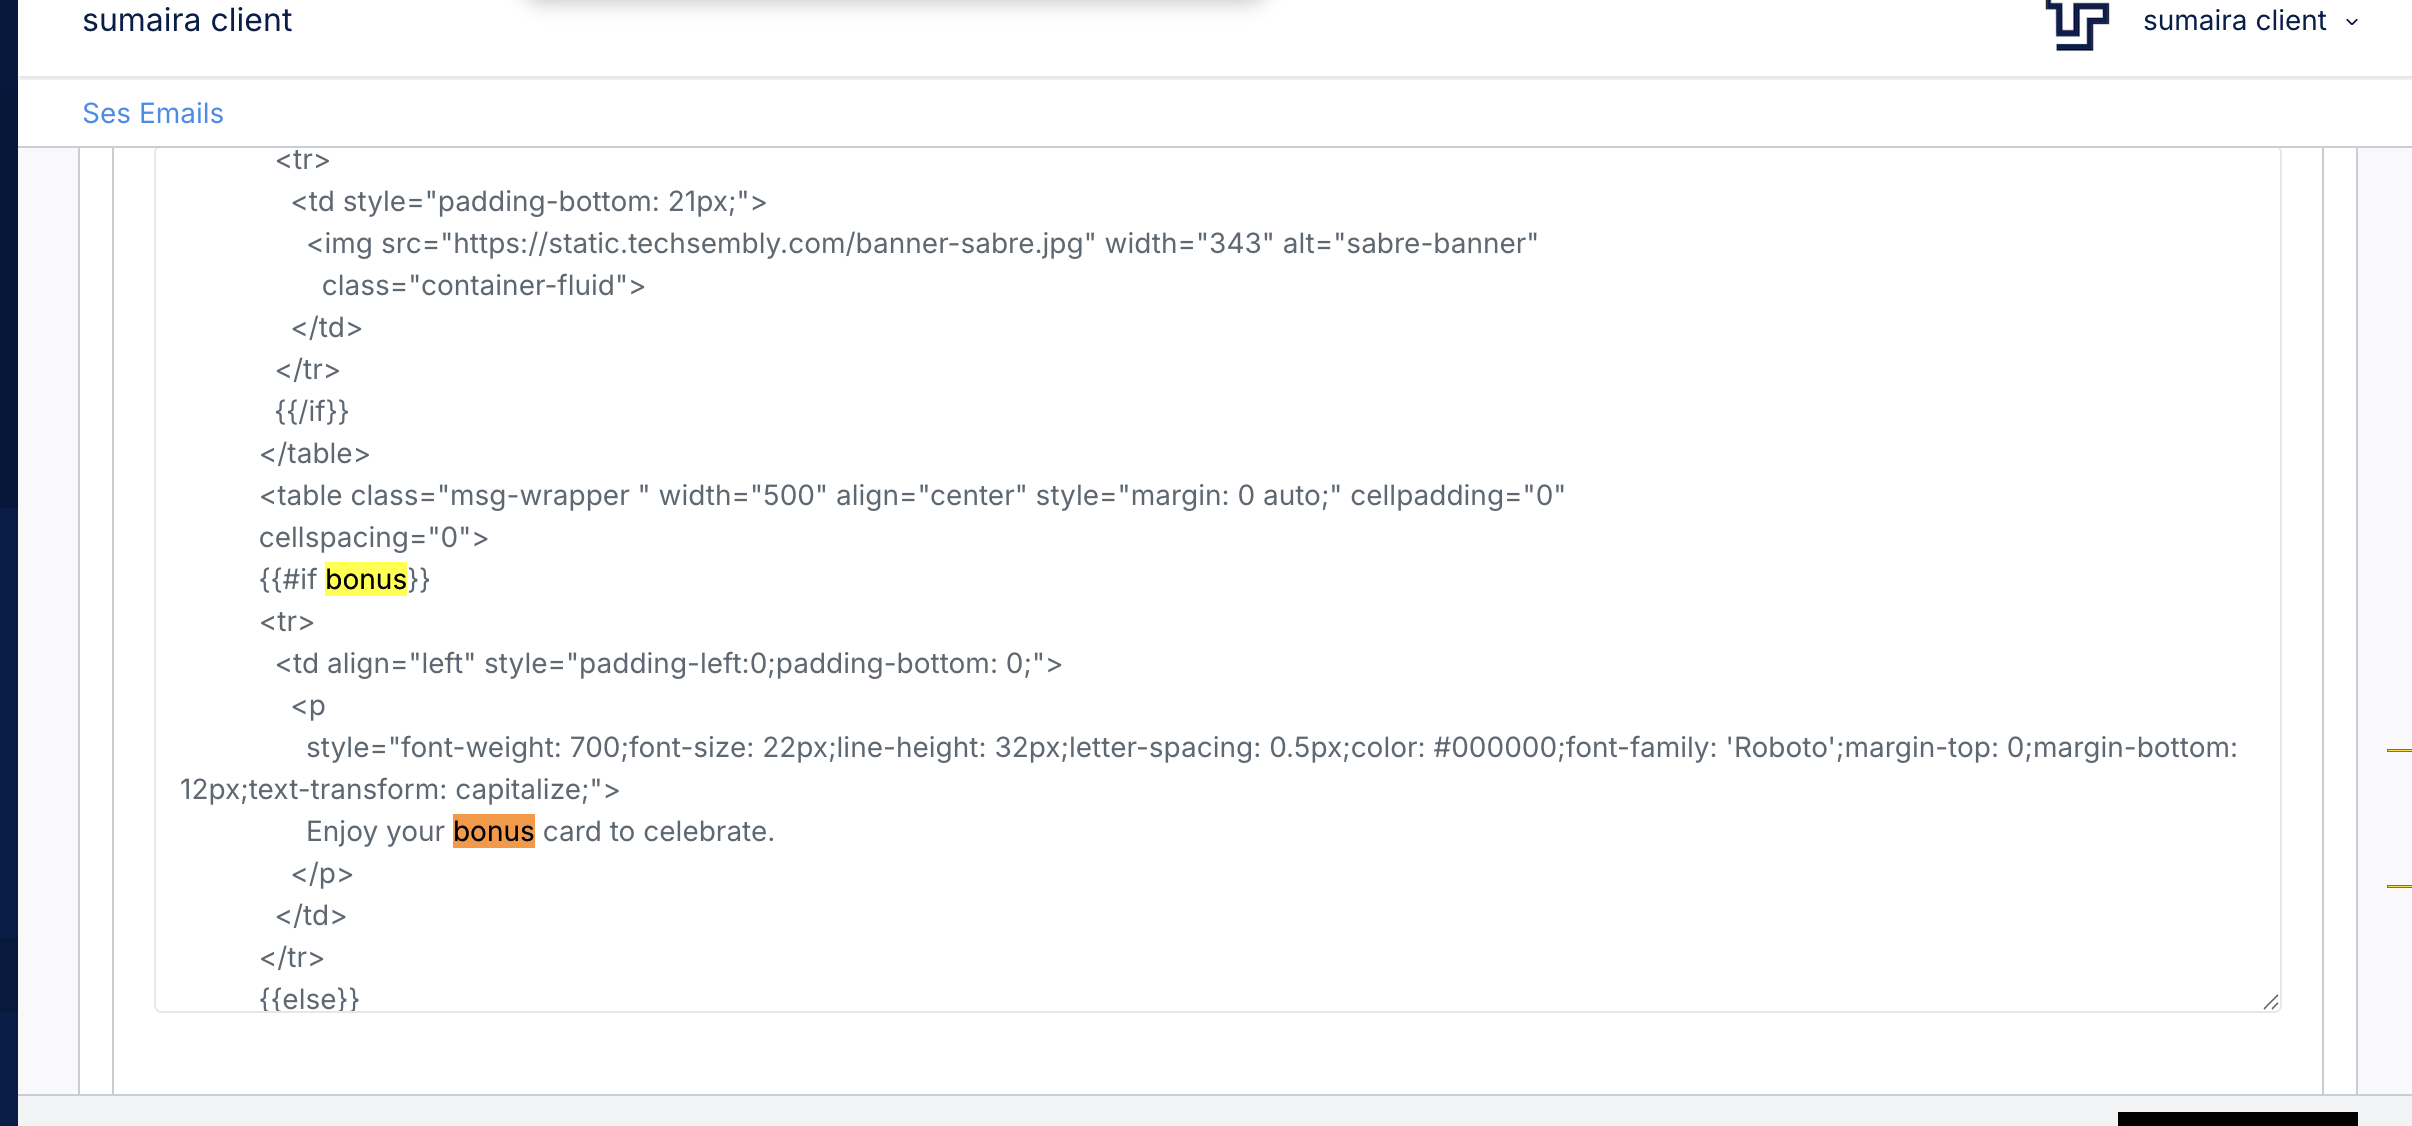This screenshot has width=2412, height=1126.
Task: Click the closing </p> tag line
Action: pyautogui.click(x=322, y=873)
